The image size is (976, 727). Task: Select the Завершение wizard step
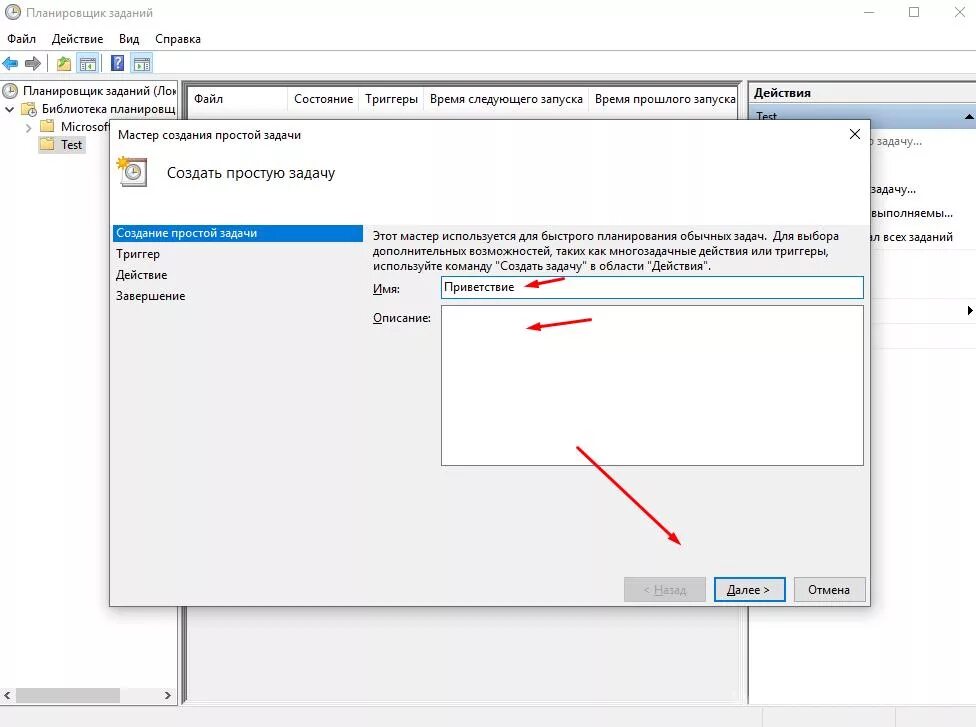tap(151, 296)
